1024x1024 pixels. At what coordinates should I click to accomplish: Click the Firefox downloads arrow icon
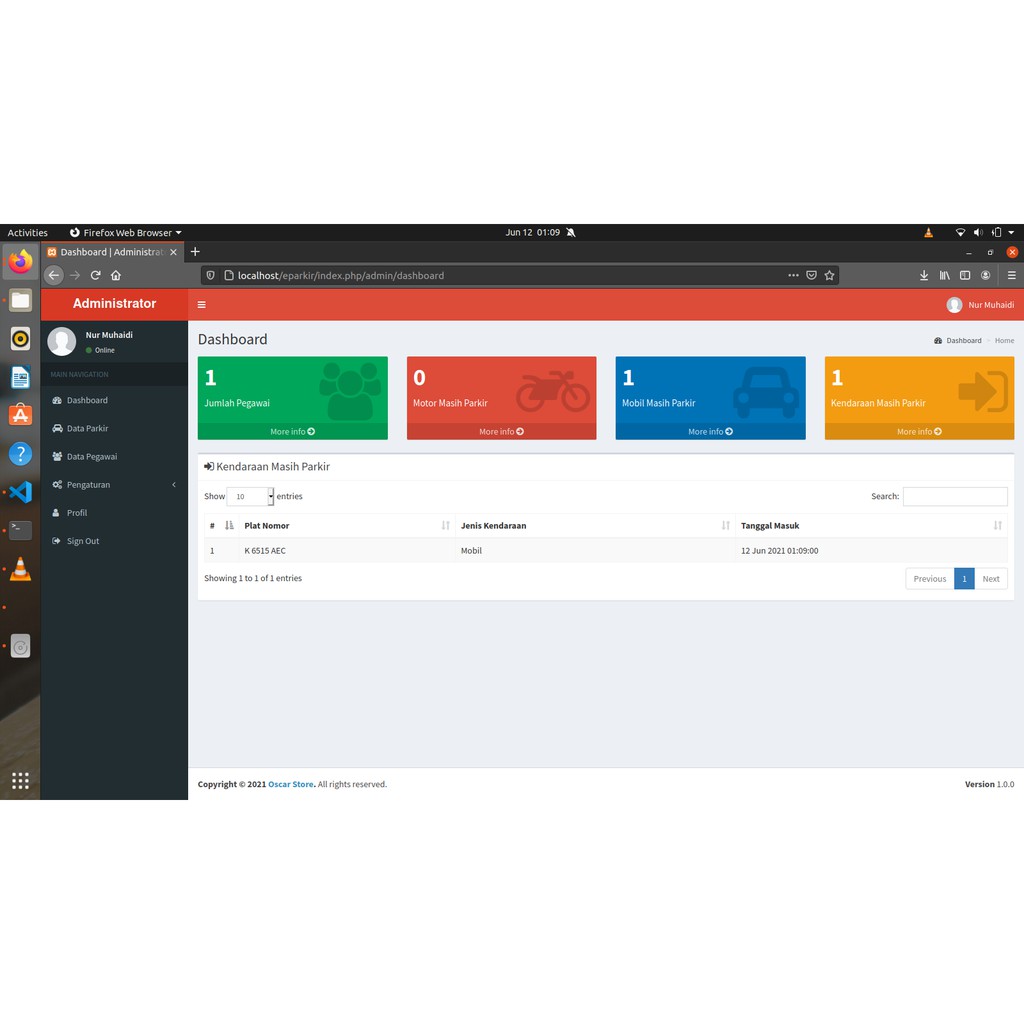924,275
